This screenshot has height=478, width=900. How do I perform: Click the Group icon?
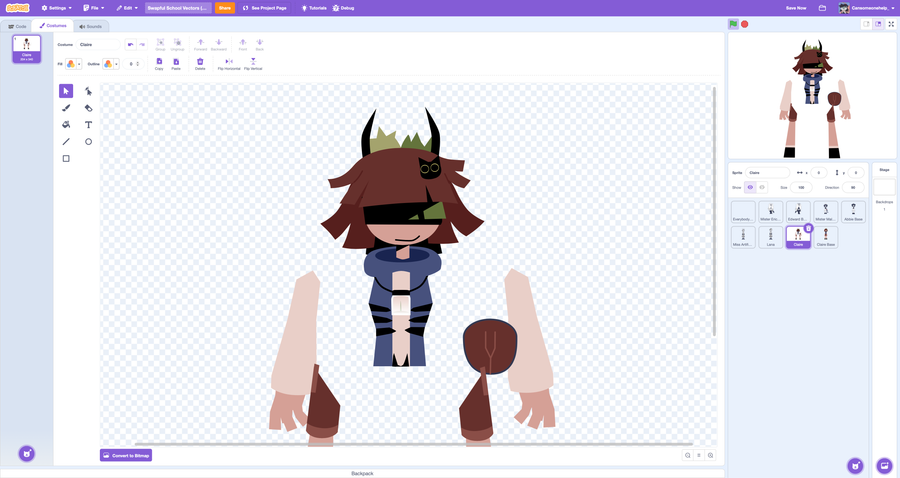tap(160, 44)
